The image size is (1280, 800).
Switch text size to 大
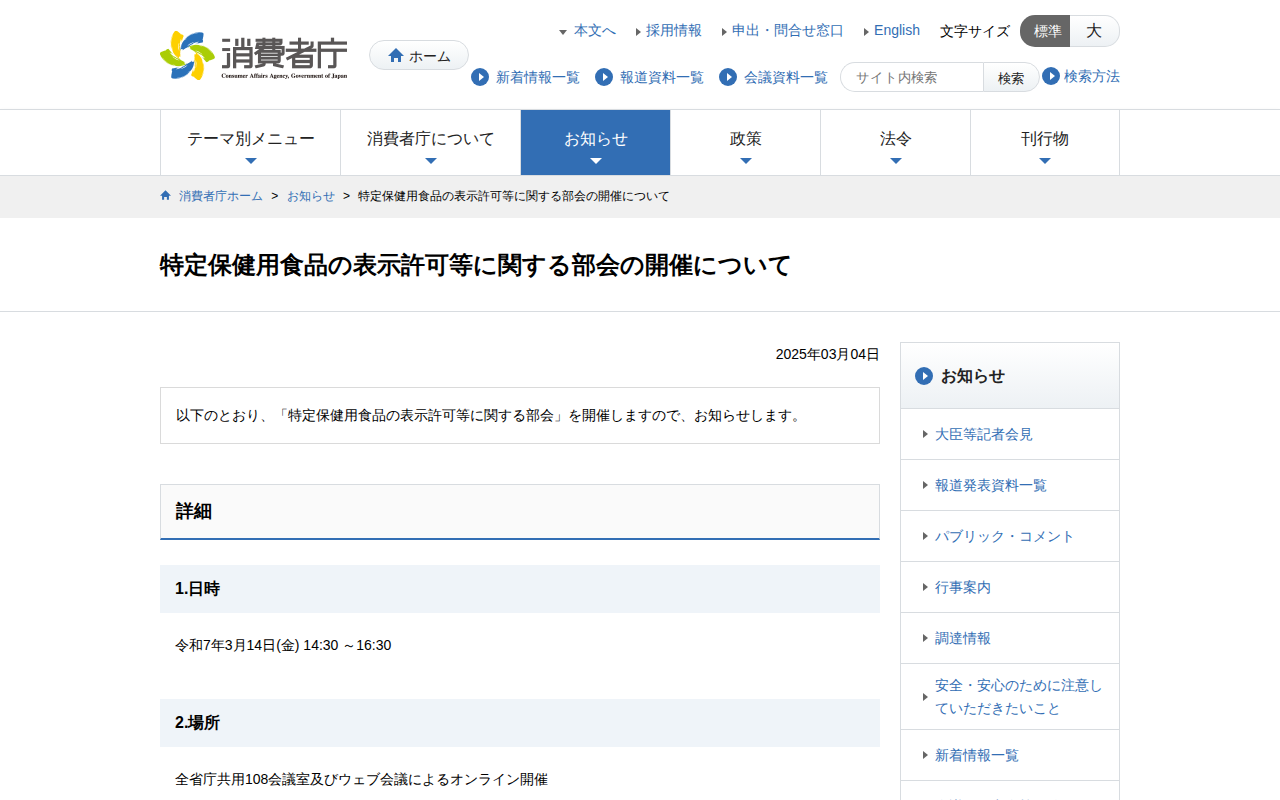click(x=1094, y=31)
